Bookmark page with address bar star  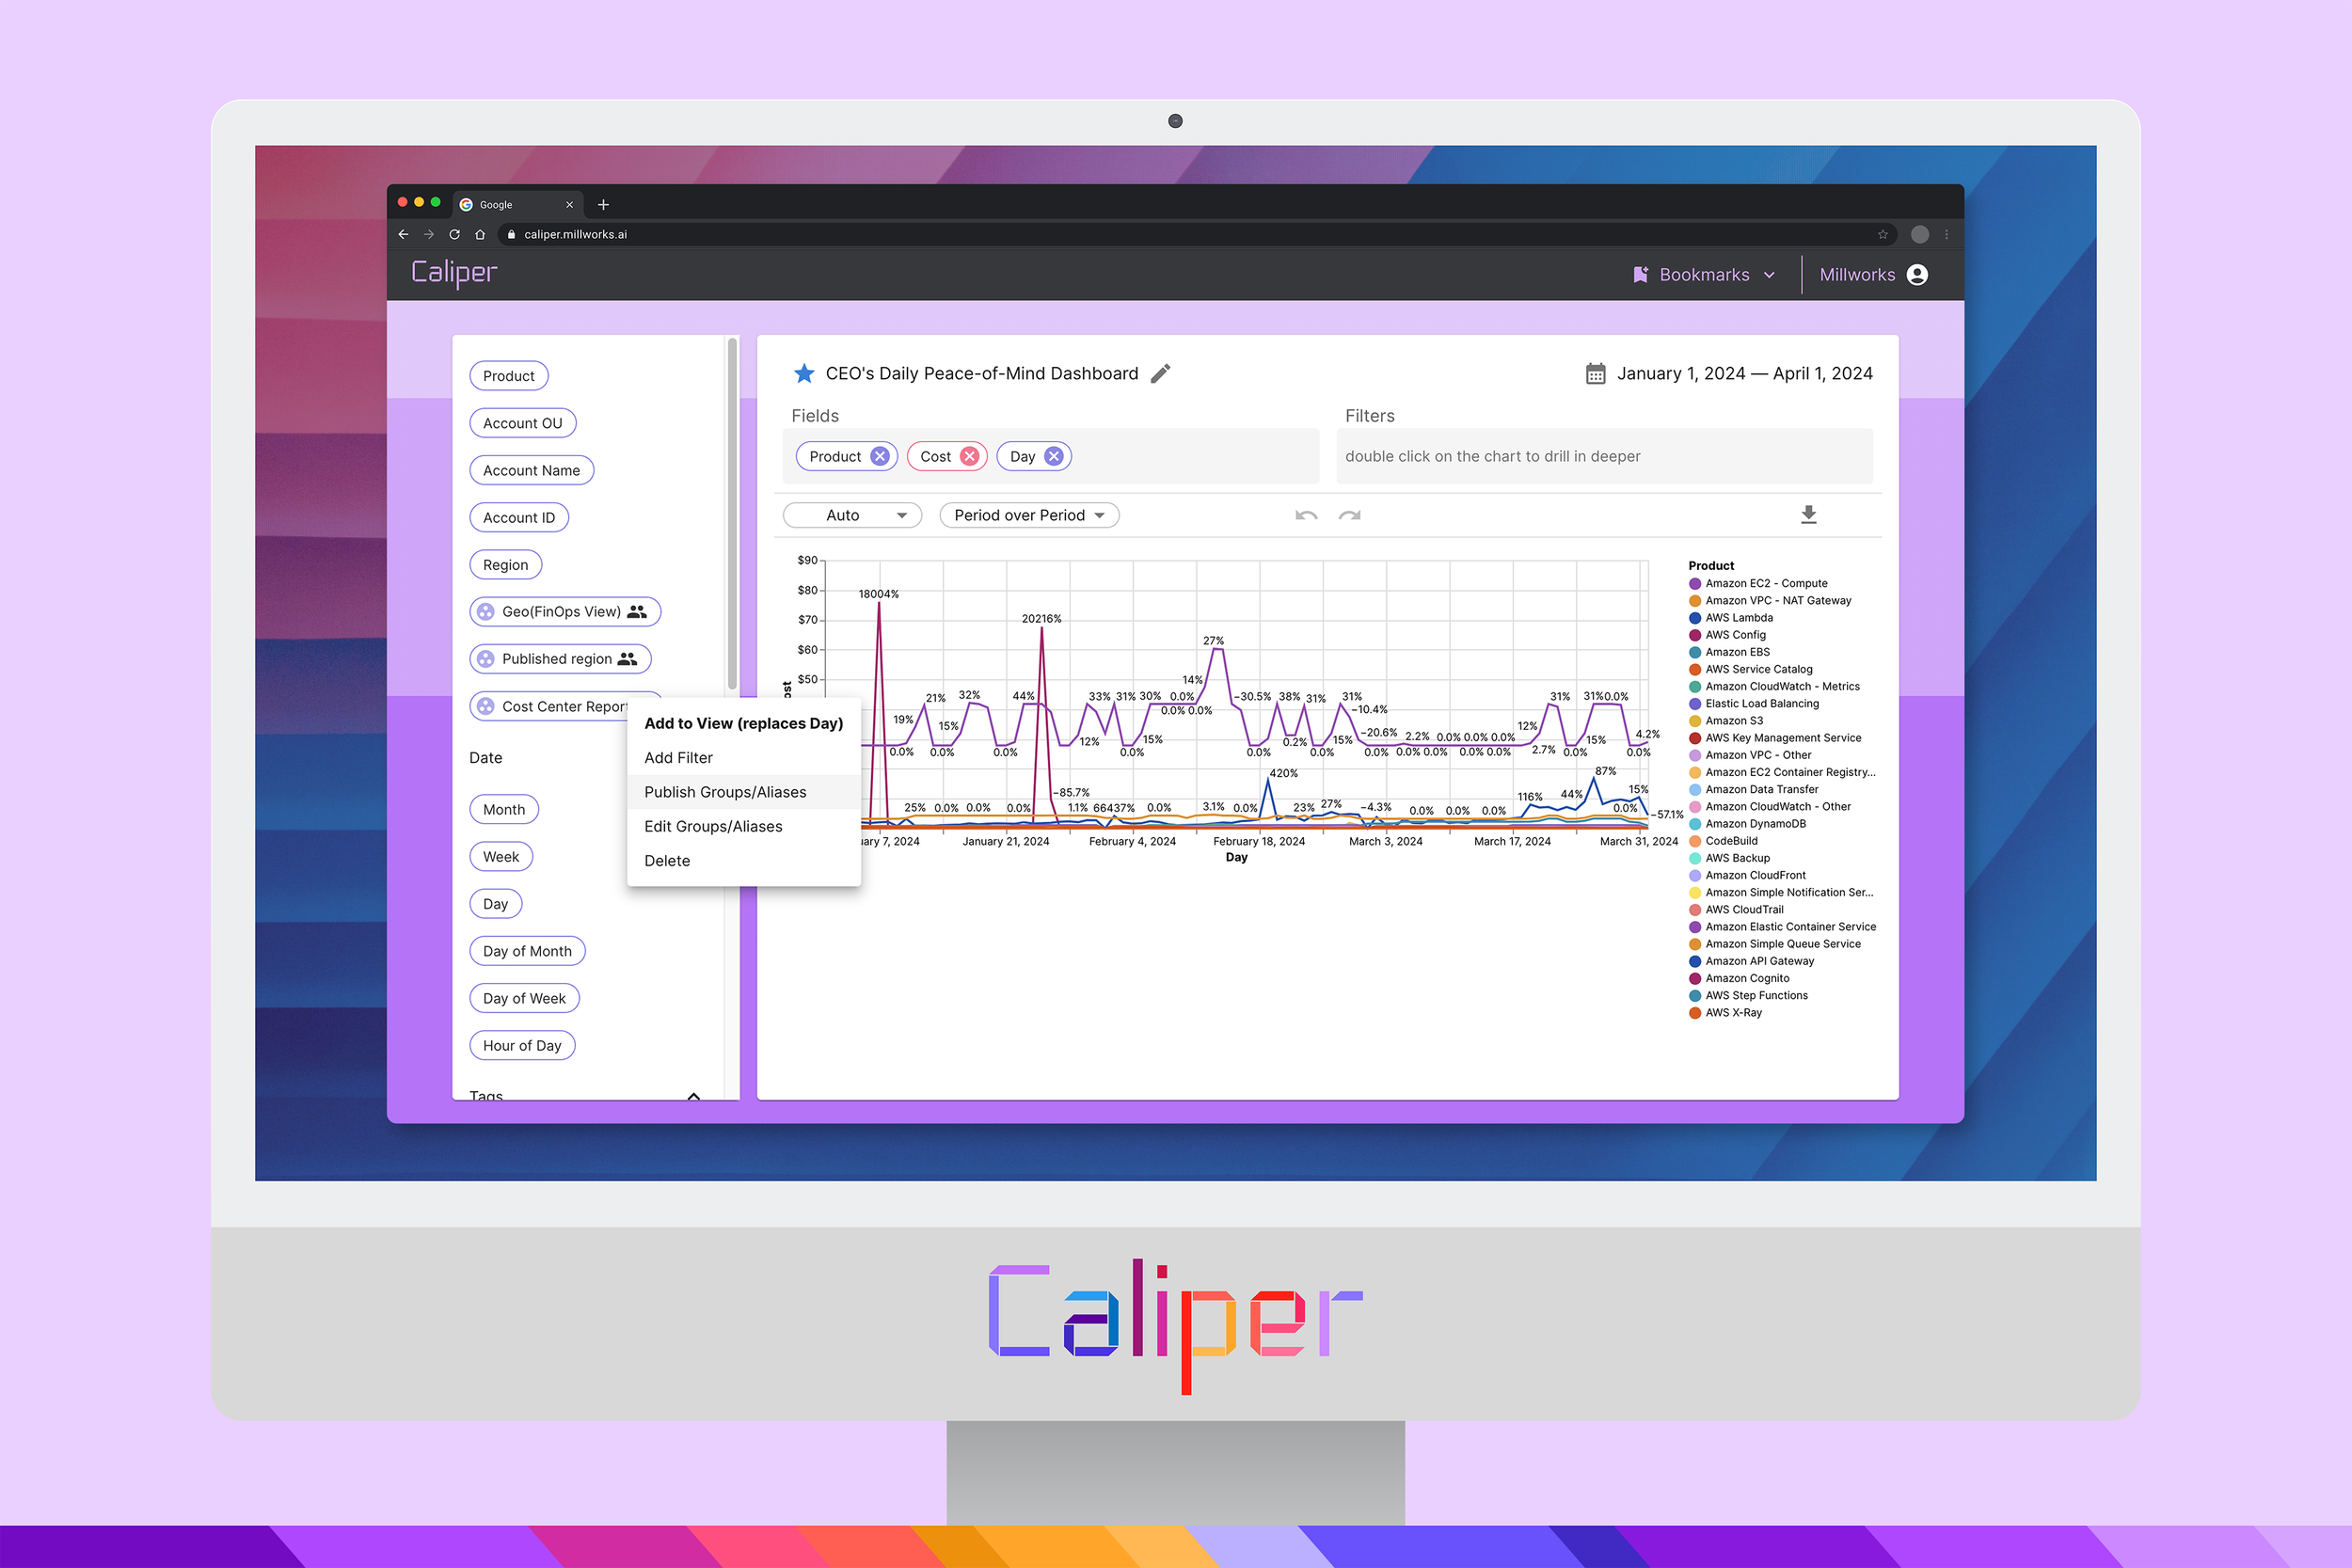pos(1883,234)
